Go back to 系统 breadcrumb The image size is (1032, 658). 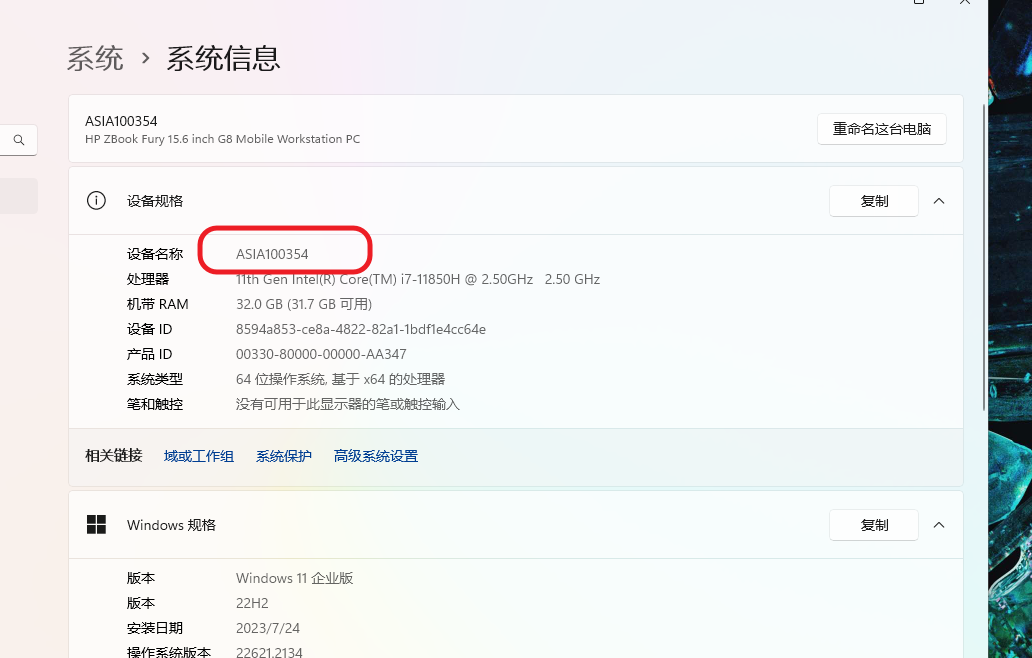(95, 59)
